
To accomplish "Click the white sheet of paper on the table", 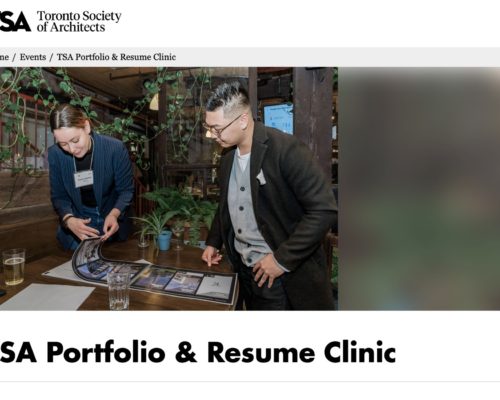I will [47, 296].
